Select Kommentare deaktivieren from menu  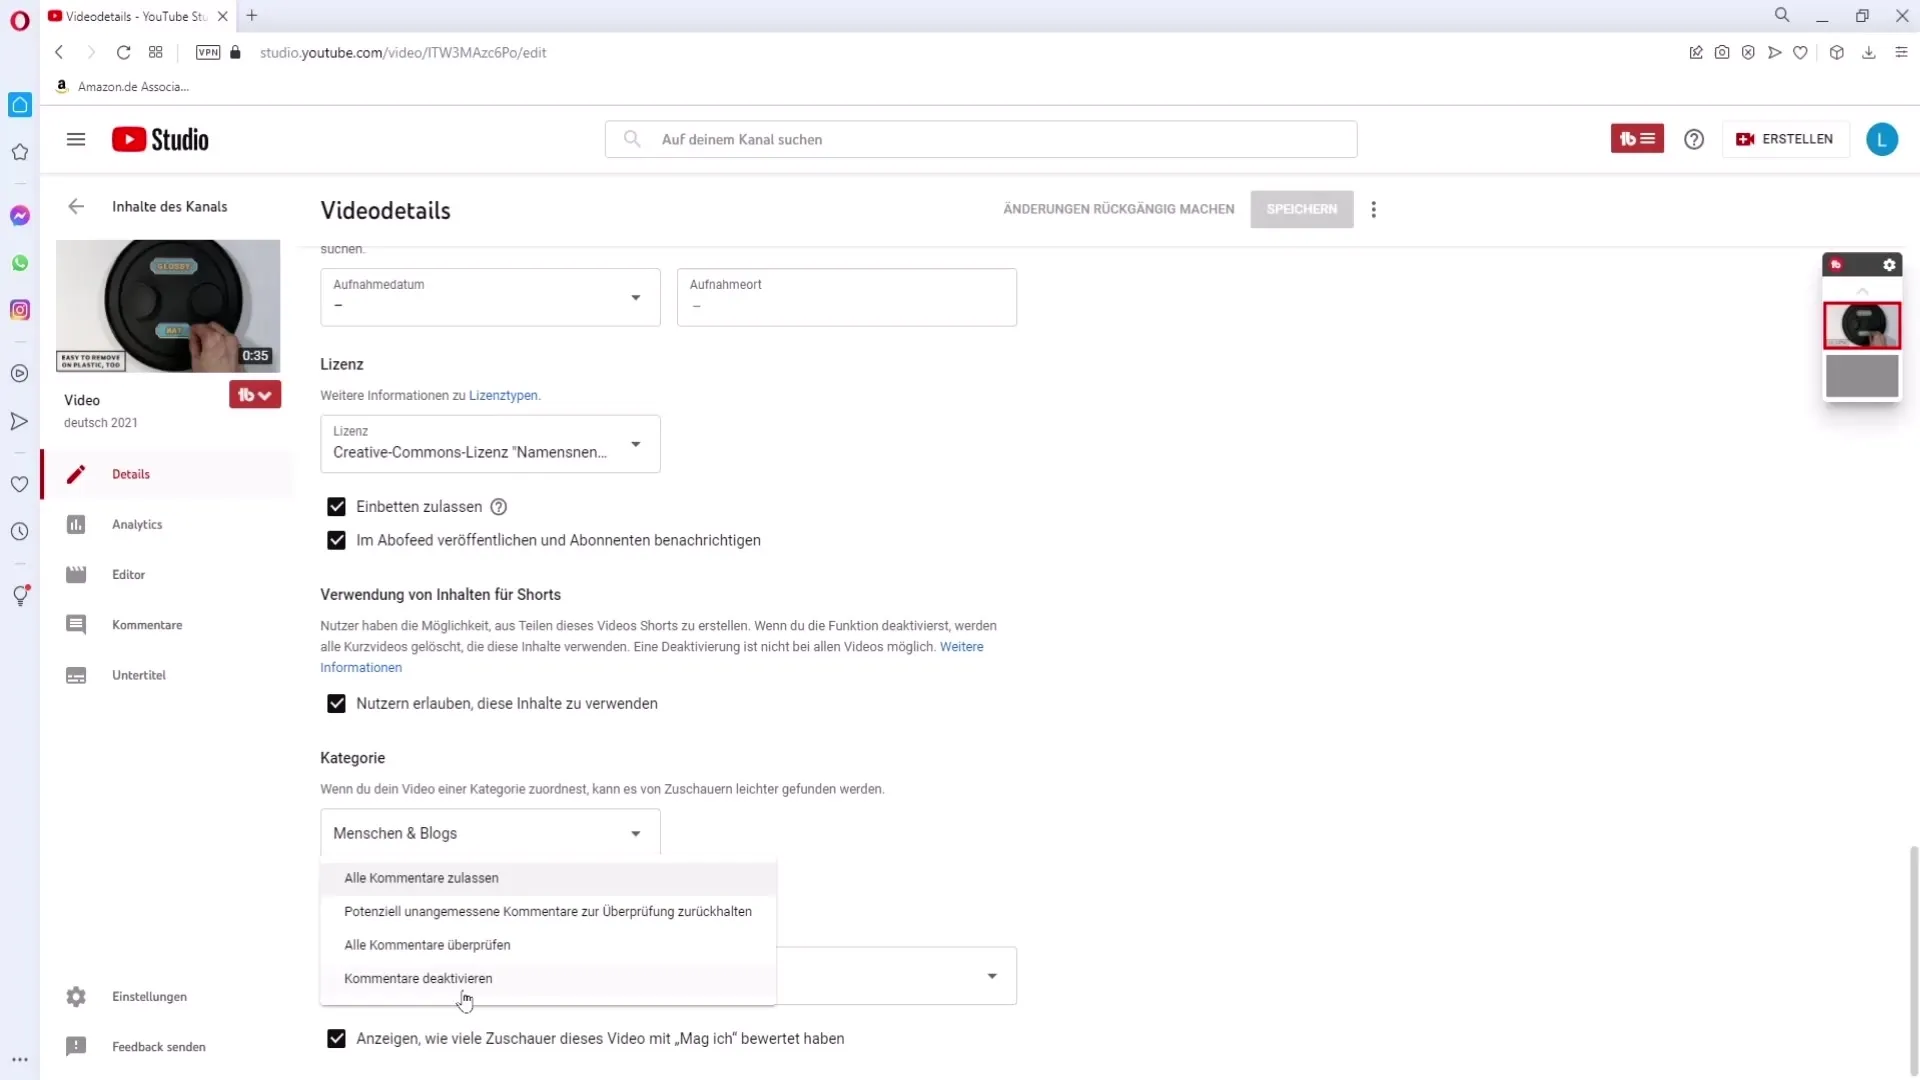pos(418,978)
